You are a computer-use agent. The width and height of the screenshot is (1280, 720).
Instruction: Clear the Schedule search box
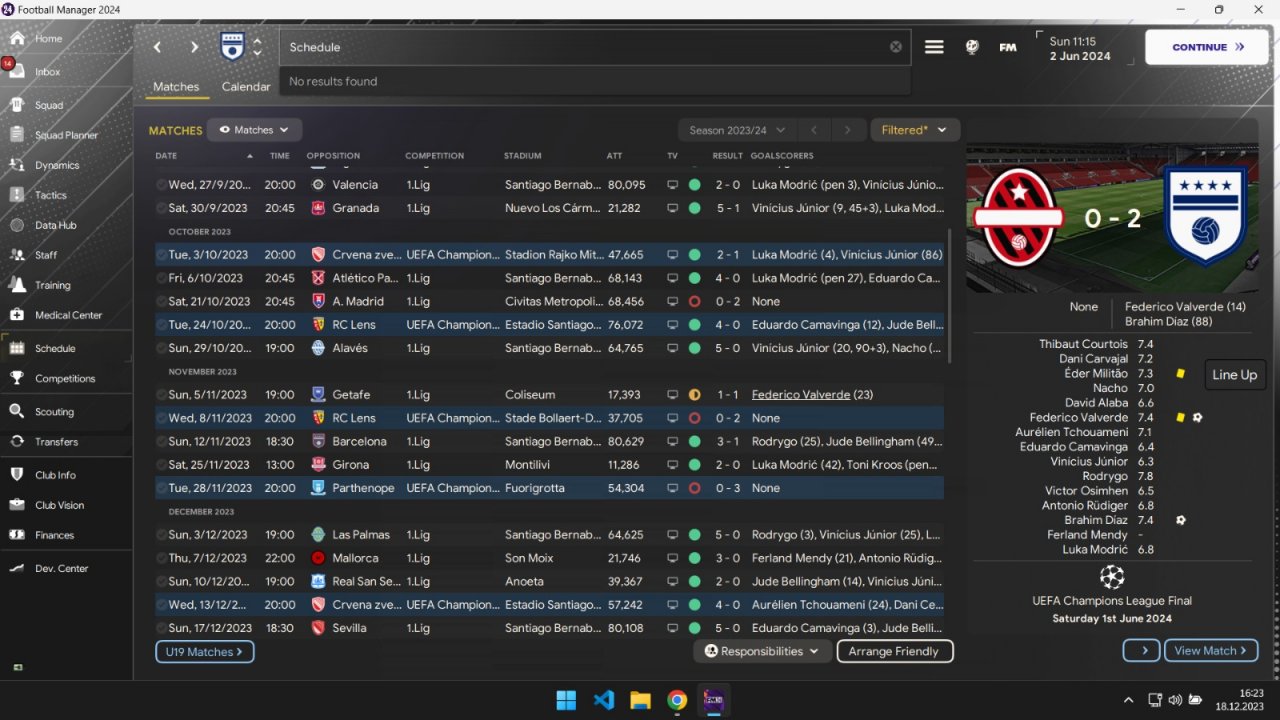pos(896,47)
